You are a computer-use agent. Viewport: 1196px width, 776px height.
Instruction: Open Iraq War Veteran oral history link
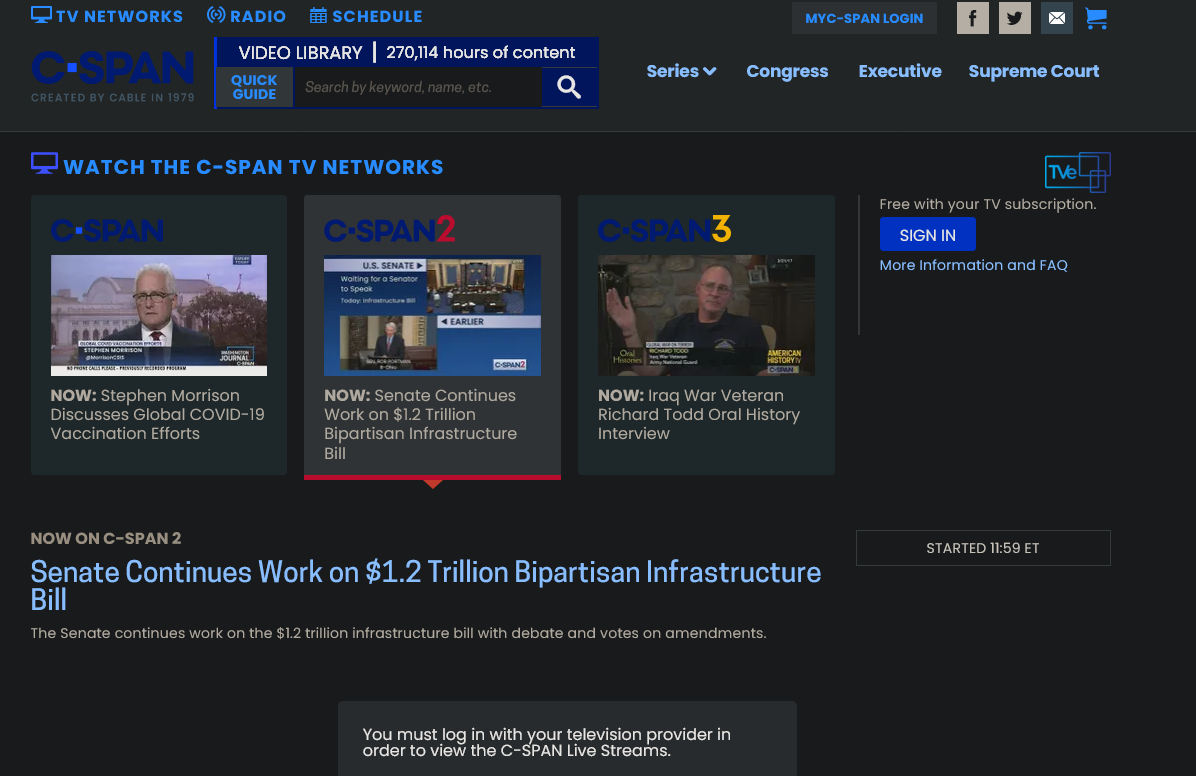point(699,414)
